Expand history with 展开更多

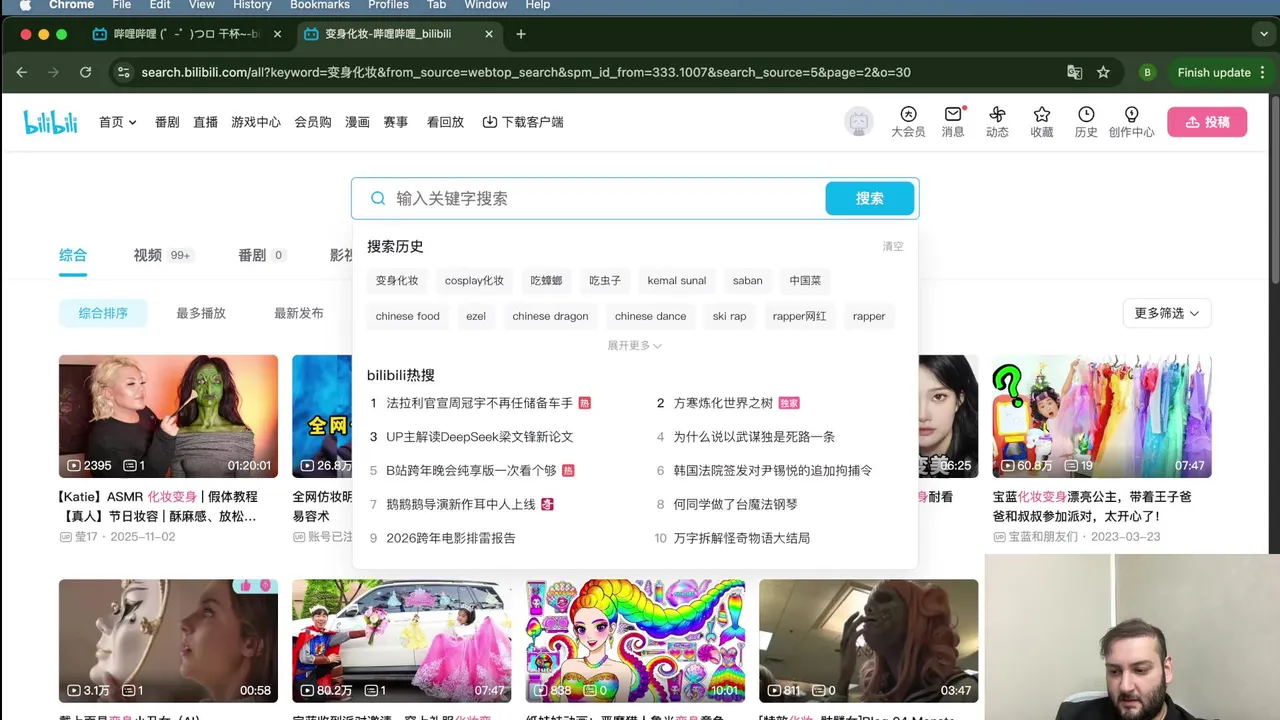click(x=635, y=345)
